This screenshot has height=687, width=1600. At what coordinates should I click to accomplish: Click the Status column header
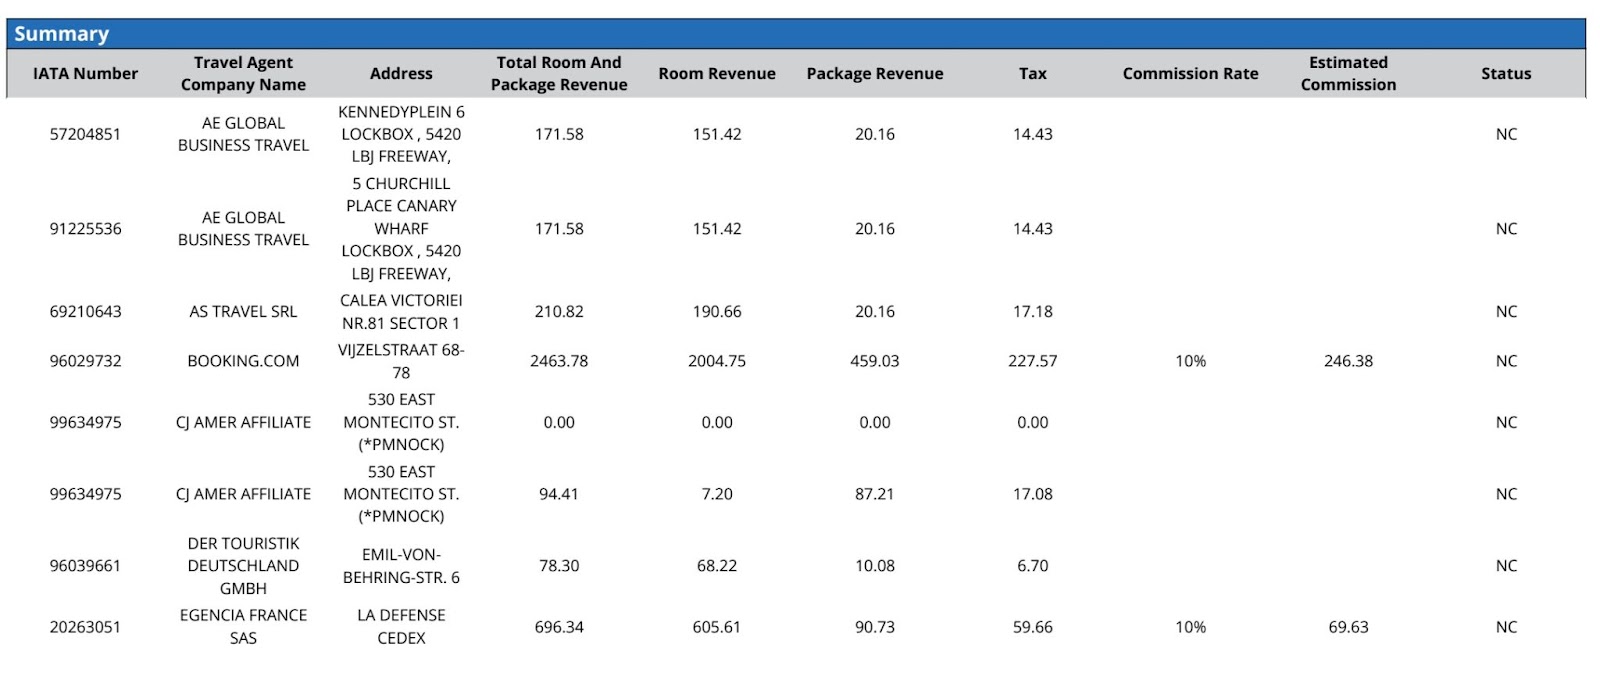(1506, 73)
